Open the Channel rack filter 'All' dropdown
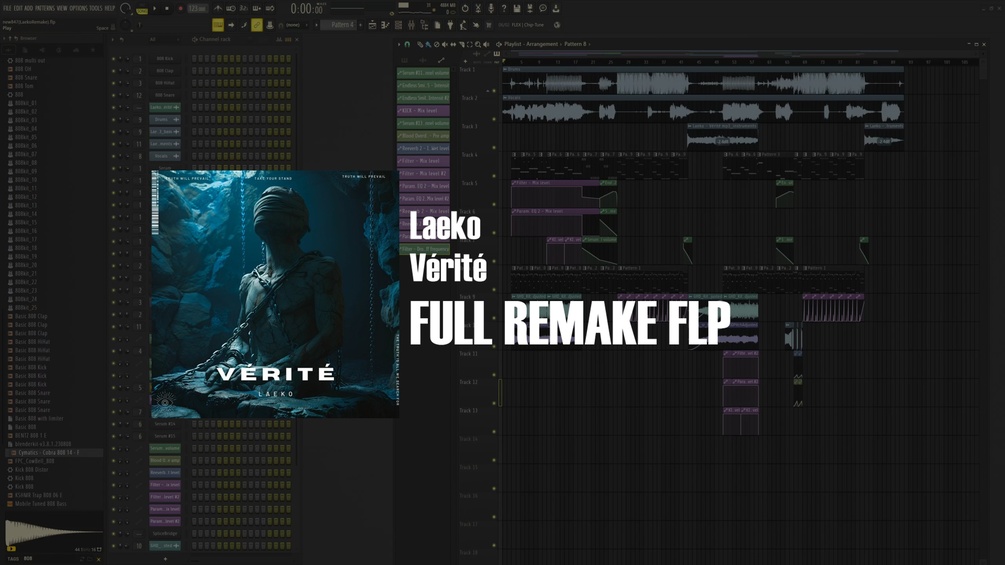 click(x=165, y=39)
